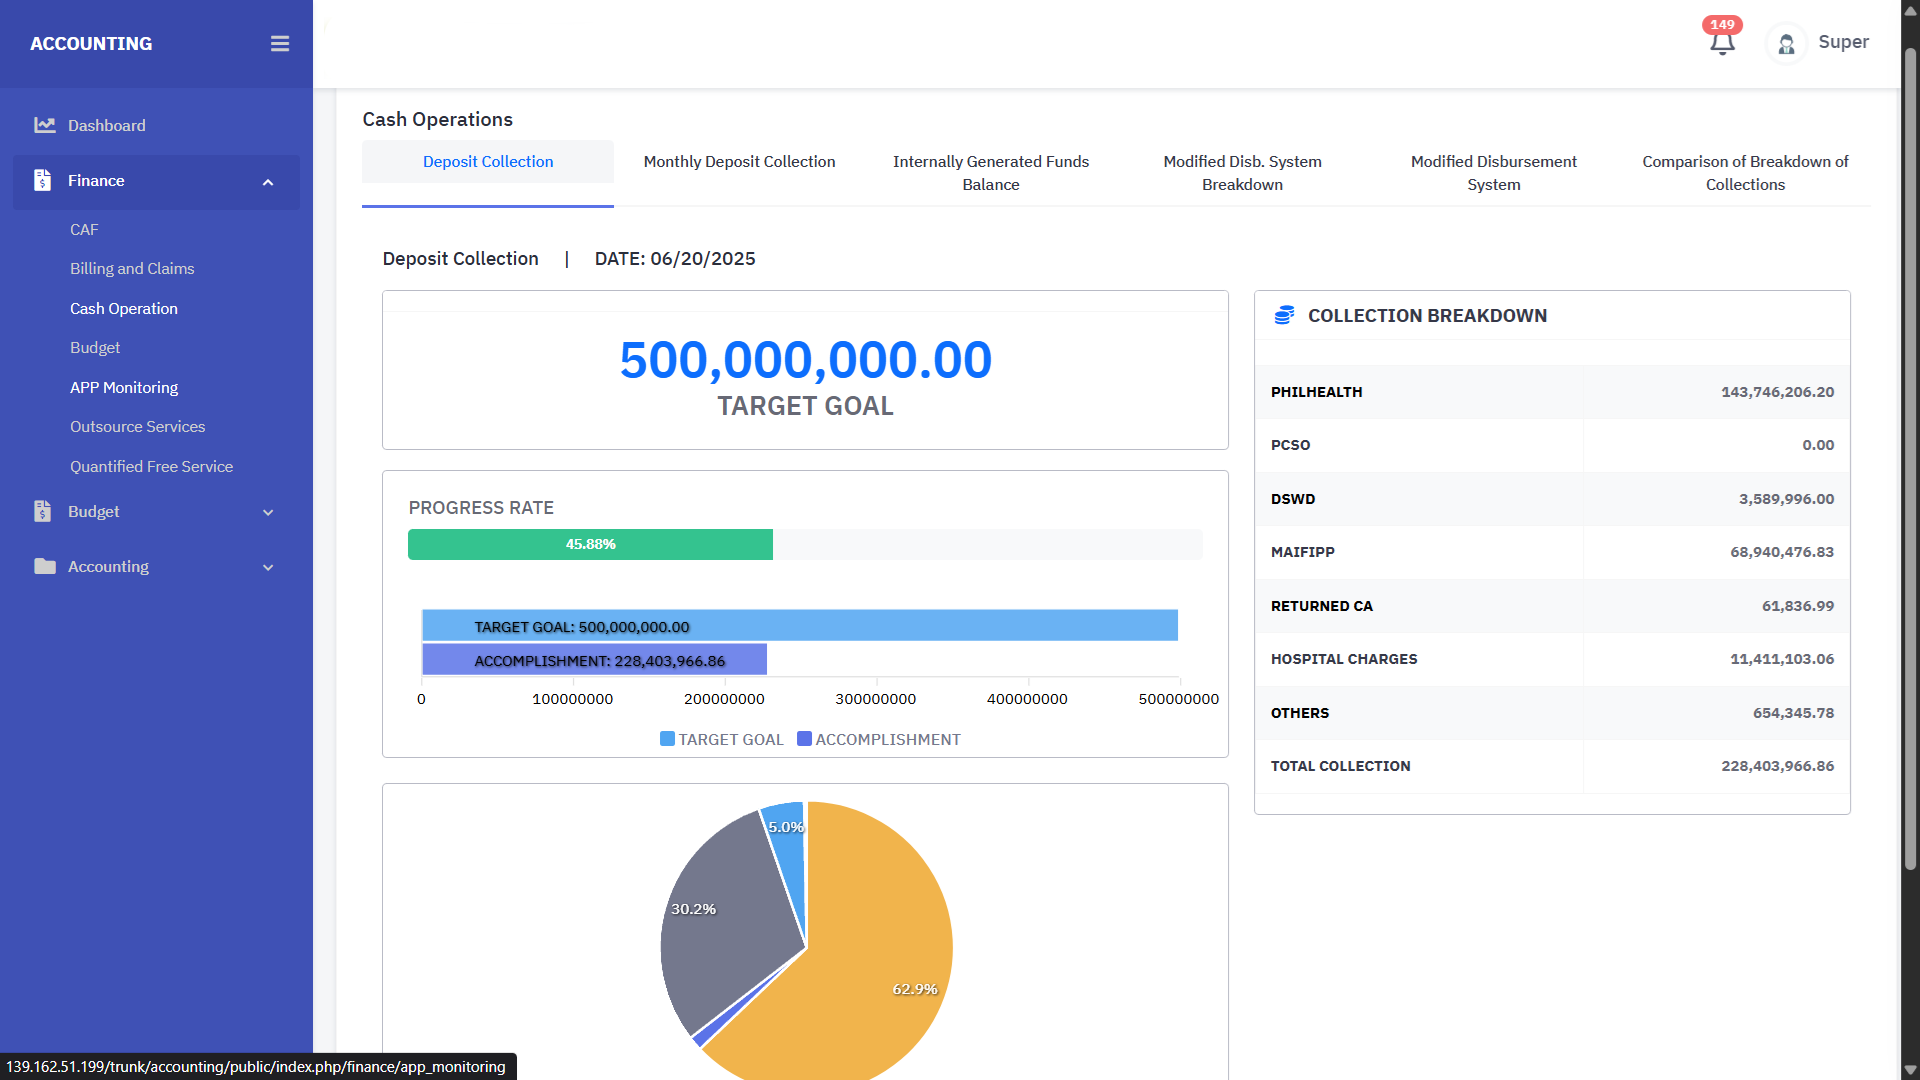Click the Budget file icon in sidebar
This screenshot has height=1080, width=1920.
tap(42, 512)
